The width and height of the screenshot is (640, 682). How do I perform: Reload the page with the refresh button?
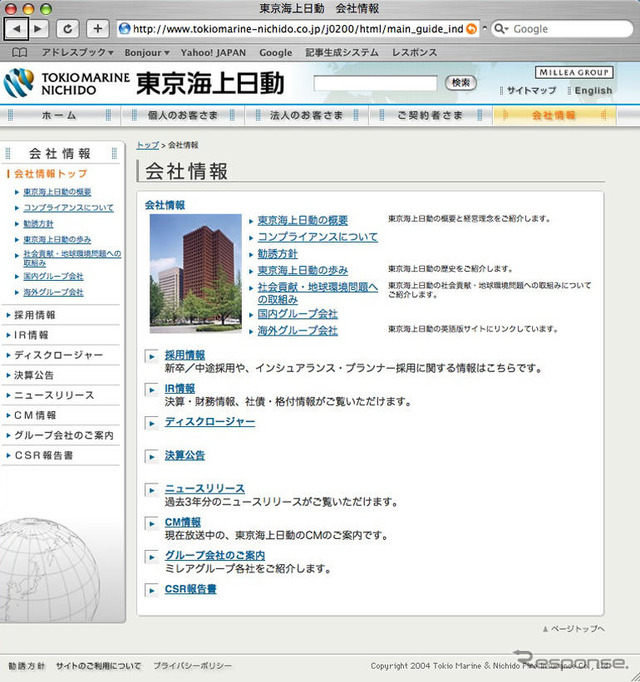pos(67,29)
